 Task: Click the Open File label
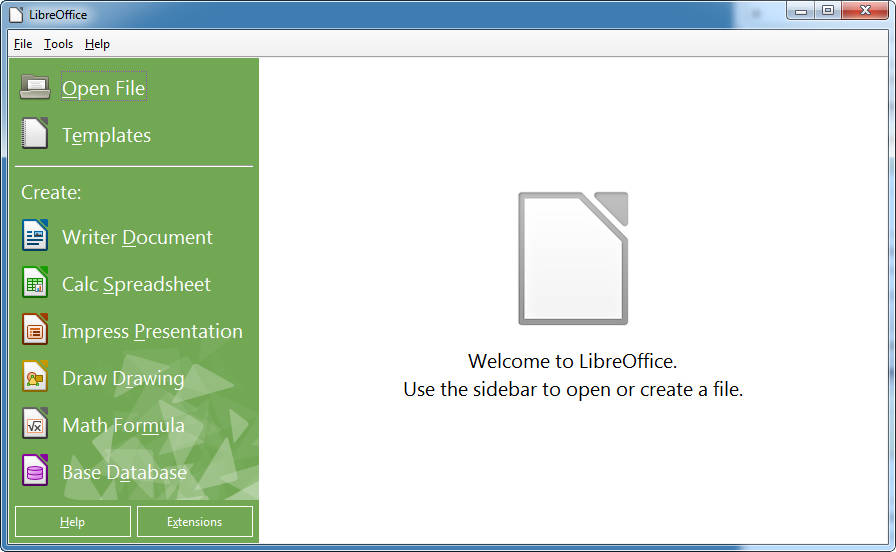point(103,88)
